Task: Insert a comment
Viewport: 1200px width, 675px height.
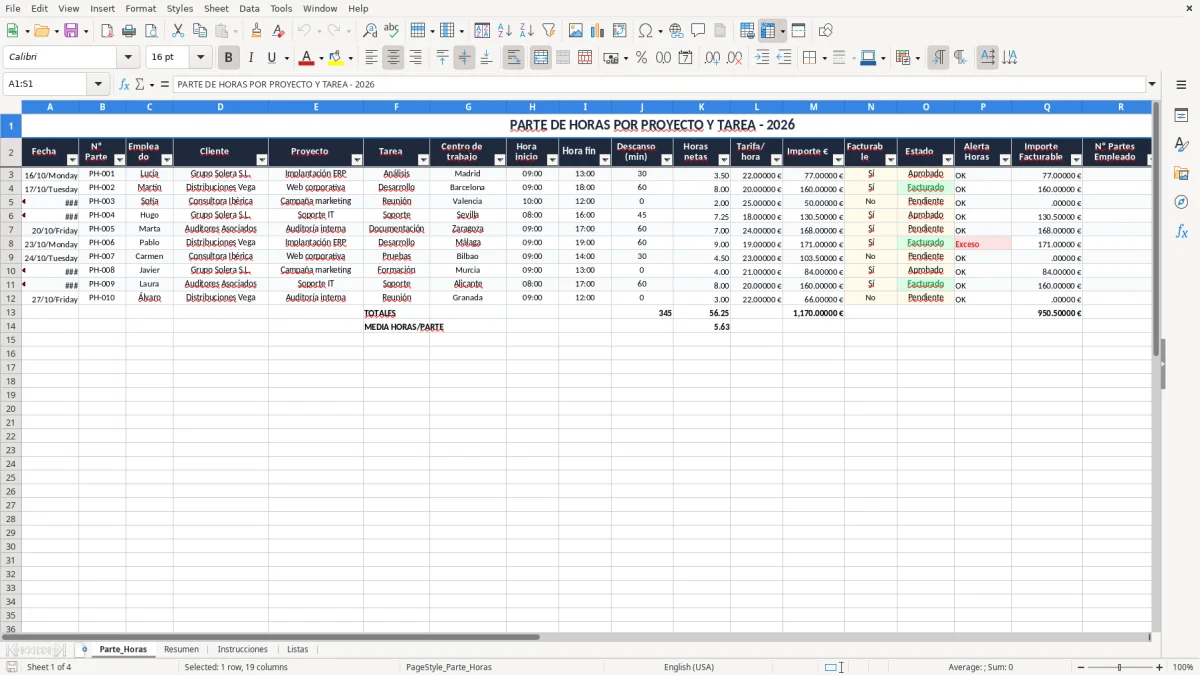Action: point(698,31)
